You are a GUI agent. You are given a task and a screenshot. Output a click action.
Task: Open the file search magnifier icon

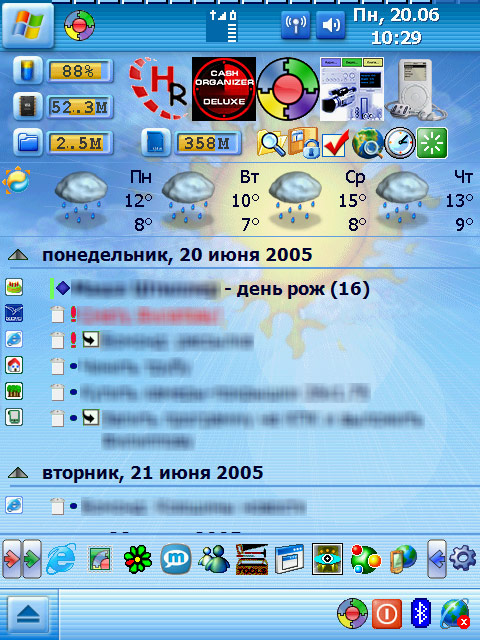point(272,143)
